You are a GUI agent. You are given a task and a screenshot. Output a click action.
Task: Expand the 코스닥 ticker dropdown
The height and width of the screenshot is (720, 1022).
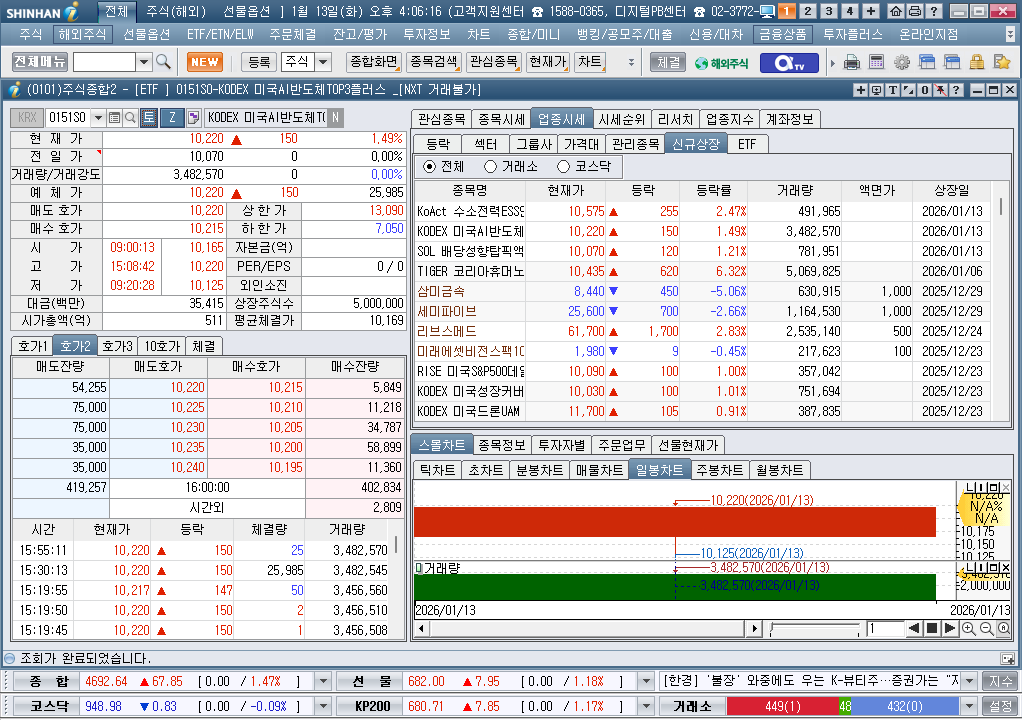[x=323, y=706]
